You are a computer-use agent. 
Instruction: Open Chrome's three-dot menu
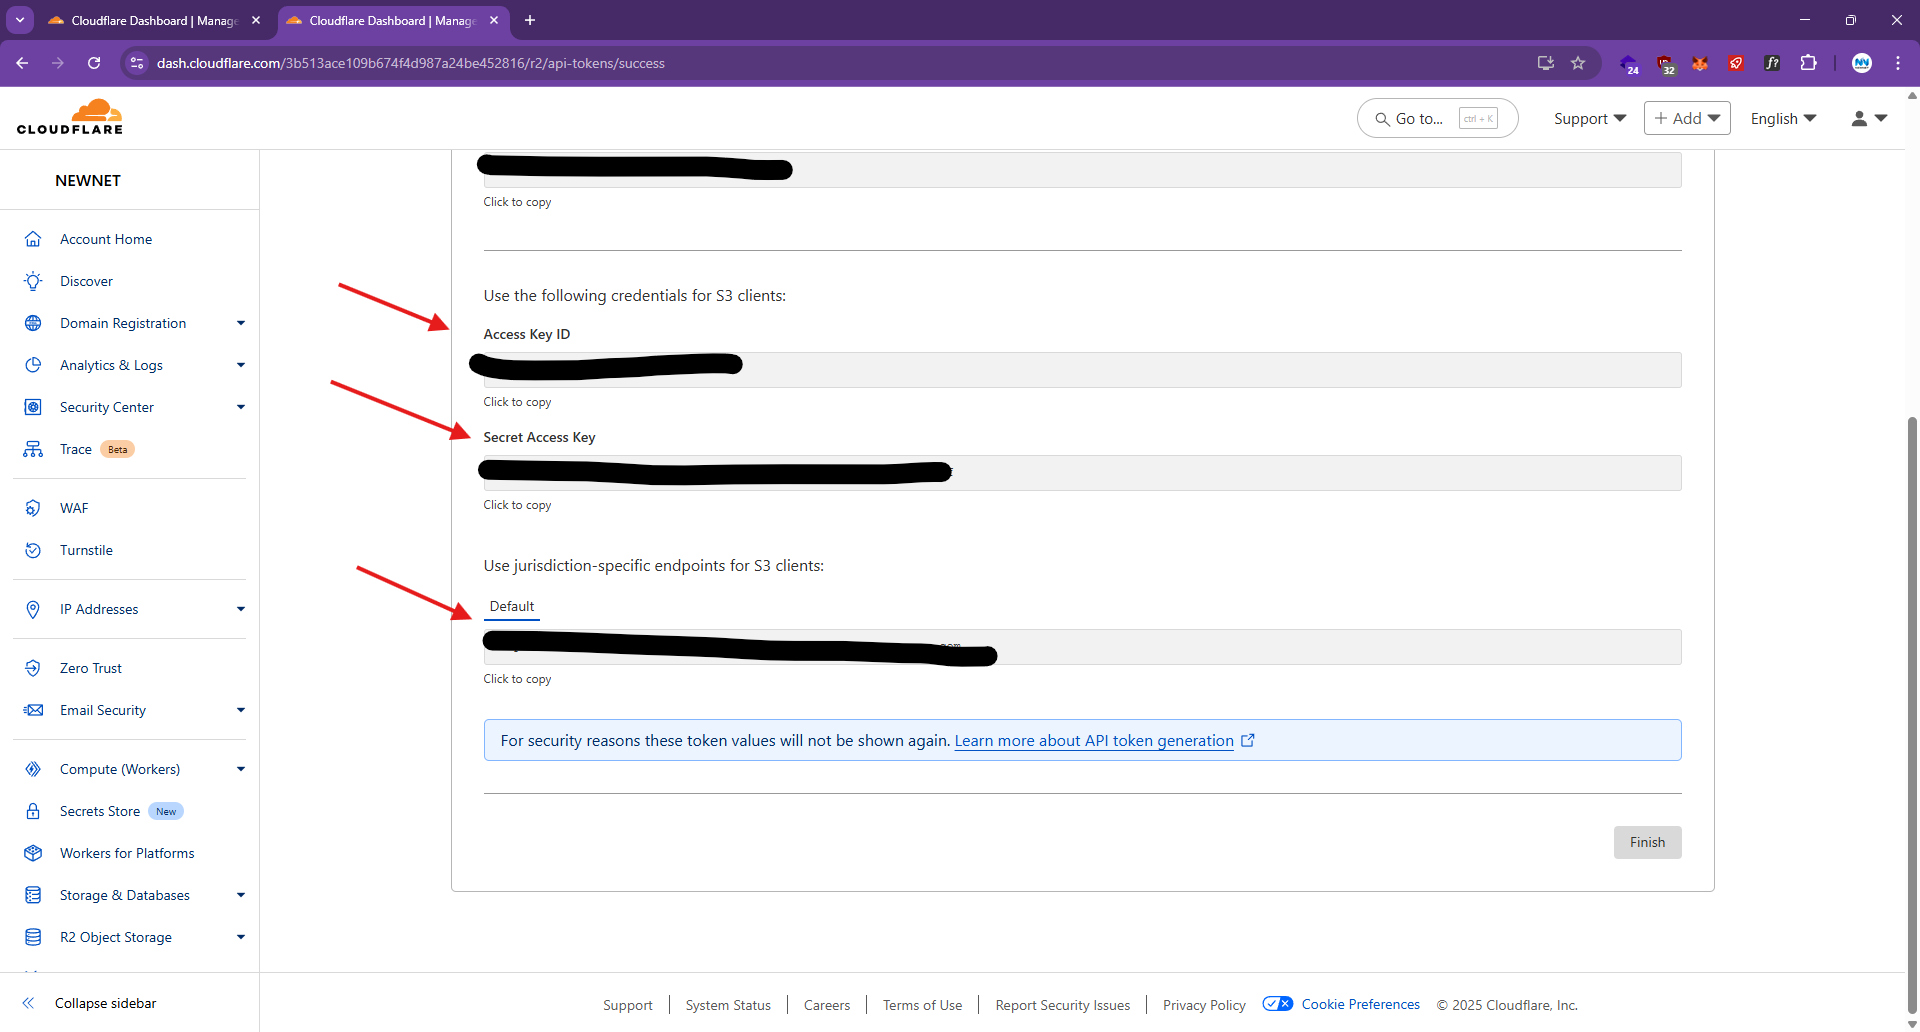[x=1898, y=63]
